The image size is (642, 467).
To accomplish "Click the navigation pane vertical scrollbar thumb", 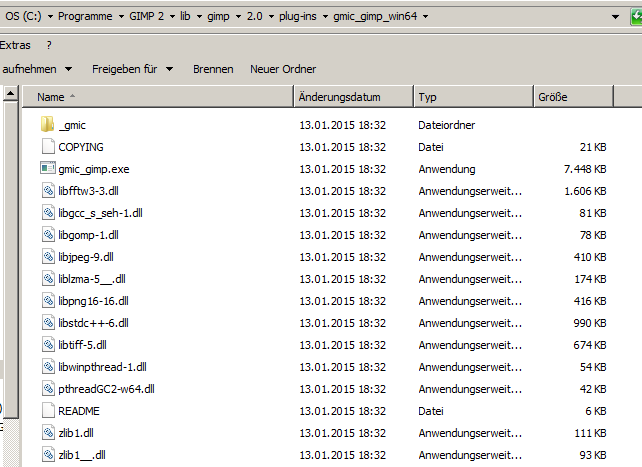I will click(11, 260).
